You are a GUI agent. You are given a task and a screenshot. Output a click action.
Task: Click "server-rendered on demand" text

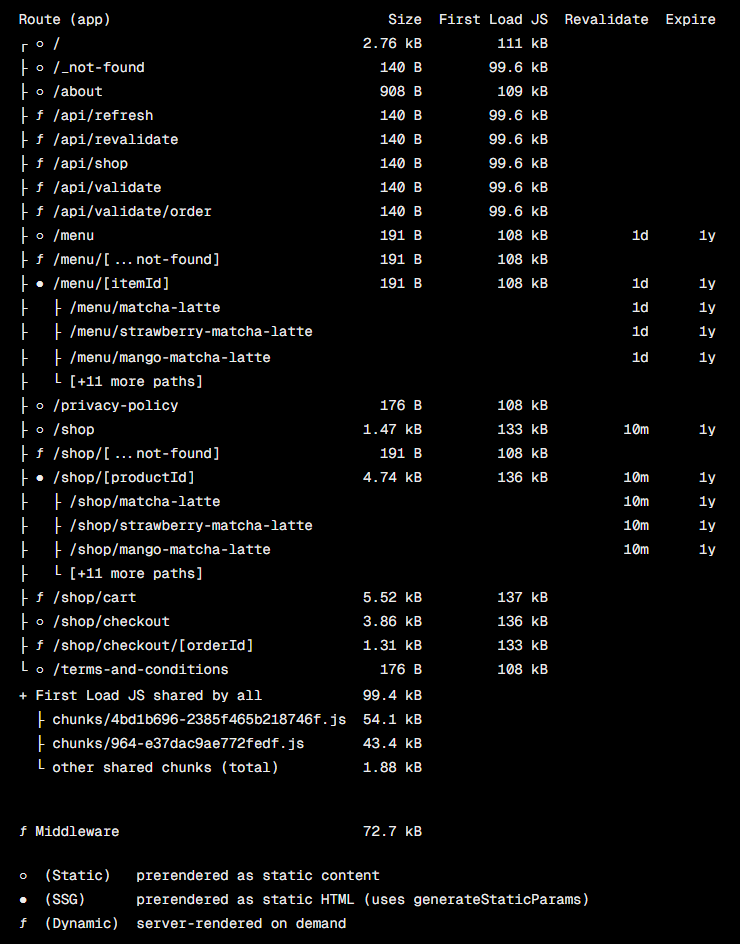click(241, 924)
